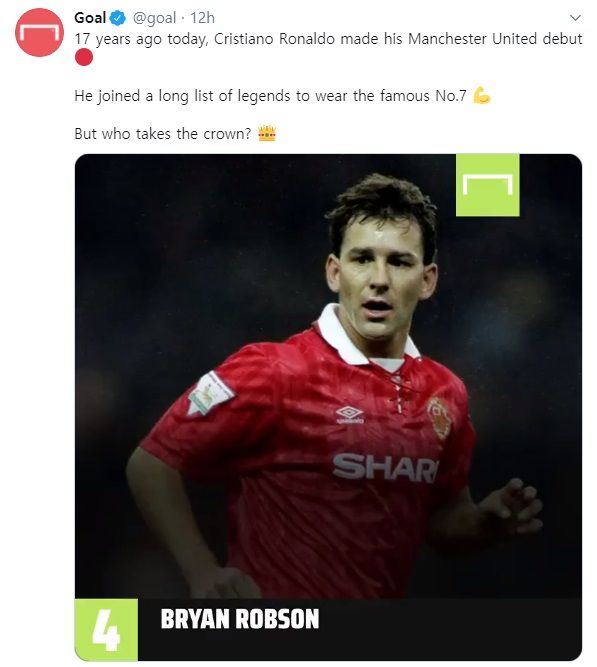The image size is (597, 667).
Task: Open the 12h timestamp link
Action: [203, 18]
